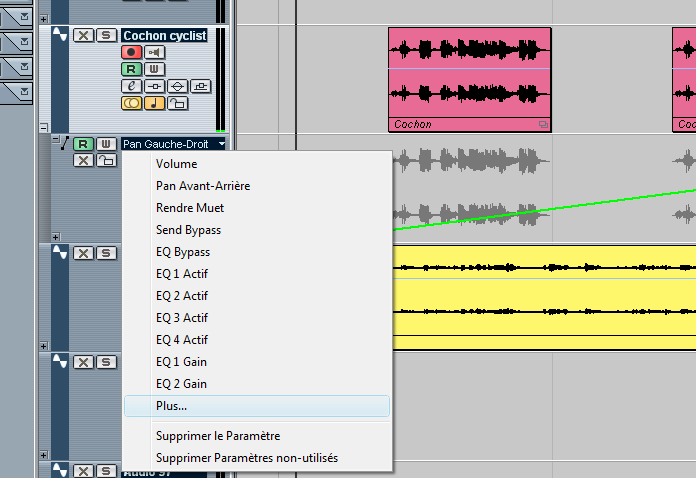The height and width of the screenshot is (478, 696).
Task: Enable record on Cochon cyclist track
Action: [x=131, y=52]
